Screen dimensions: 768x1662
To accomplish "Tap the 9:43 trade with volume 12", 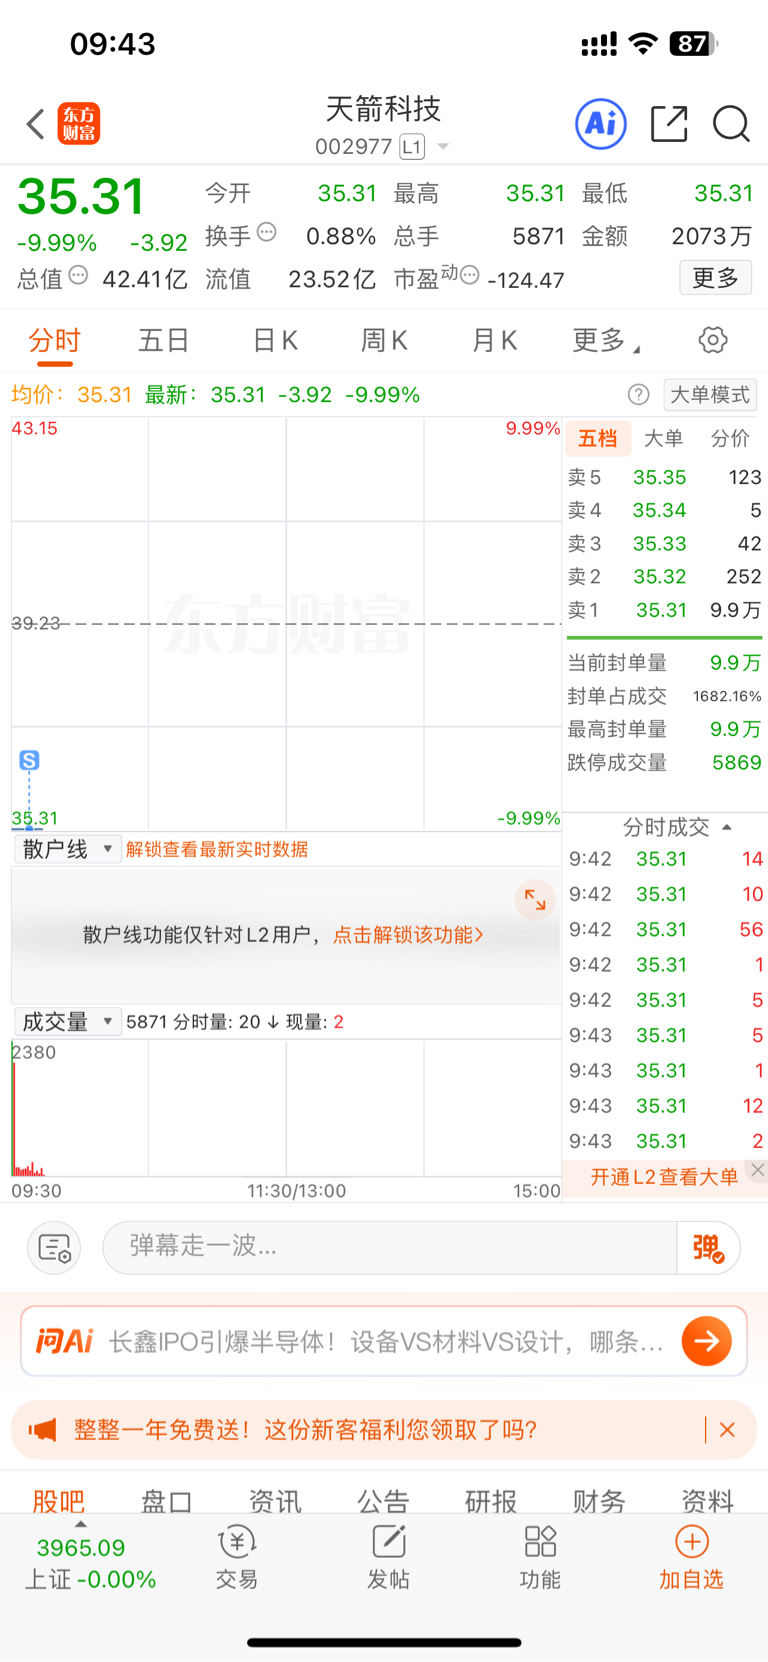I will pyautogui.click(x=665, y=1105).
